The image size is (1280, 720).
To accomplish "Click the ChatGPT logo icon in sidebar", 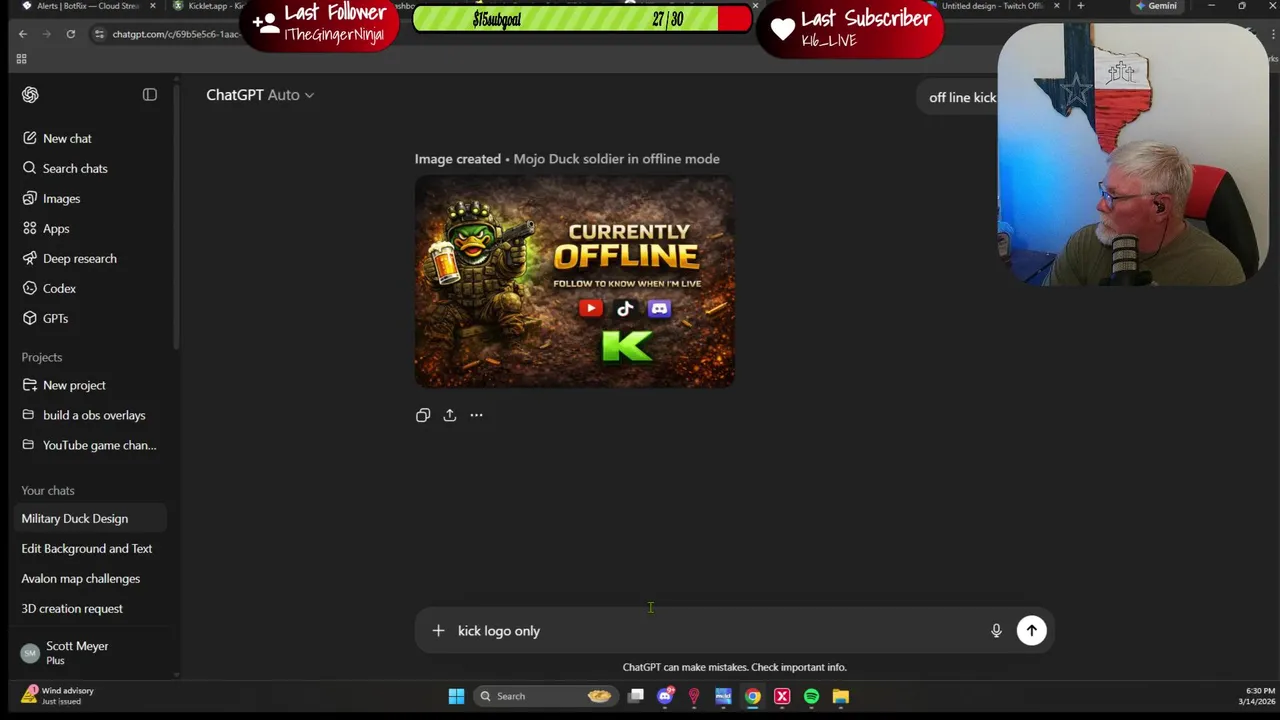I will [30, 95].
